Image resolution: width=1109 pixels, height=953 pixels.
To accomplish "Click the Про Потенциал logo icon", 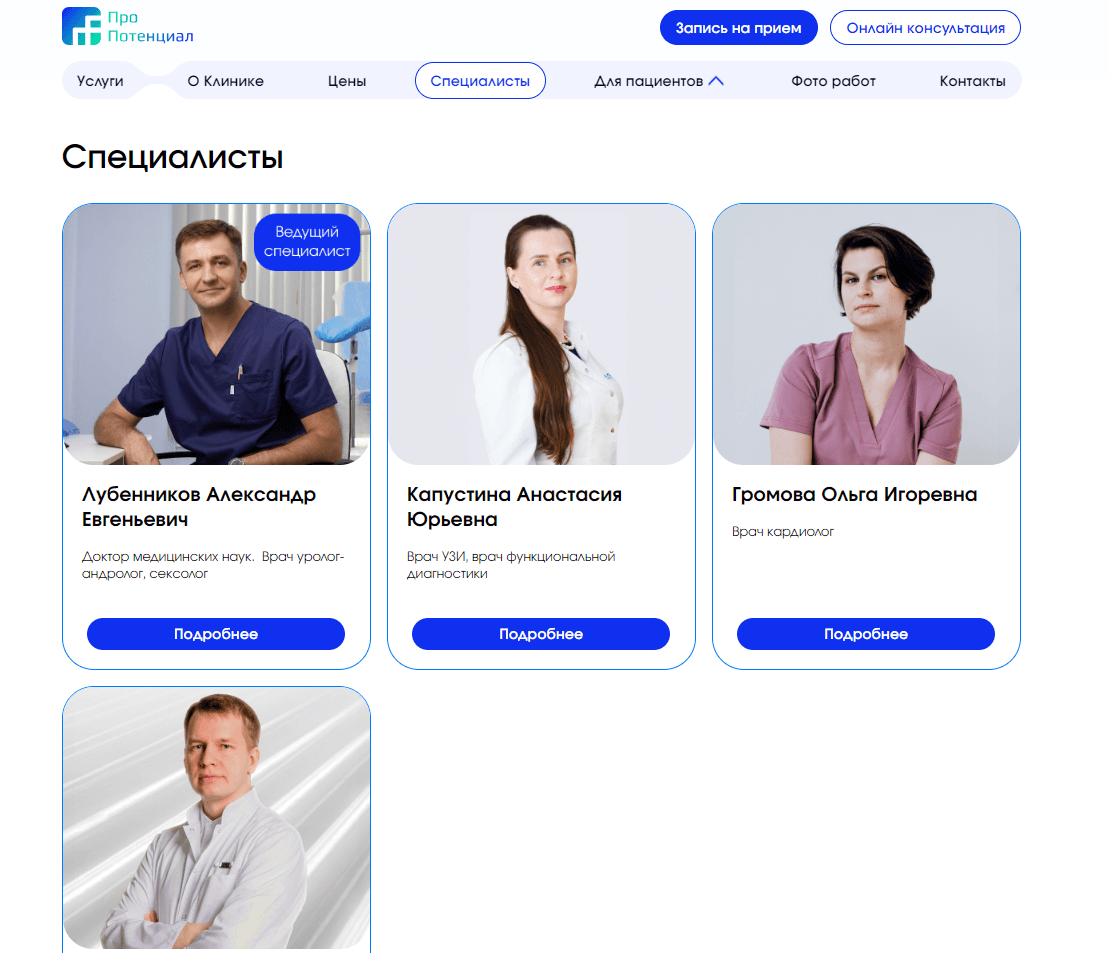I will tap(81, 26).
